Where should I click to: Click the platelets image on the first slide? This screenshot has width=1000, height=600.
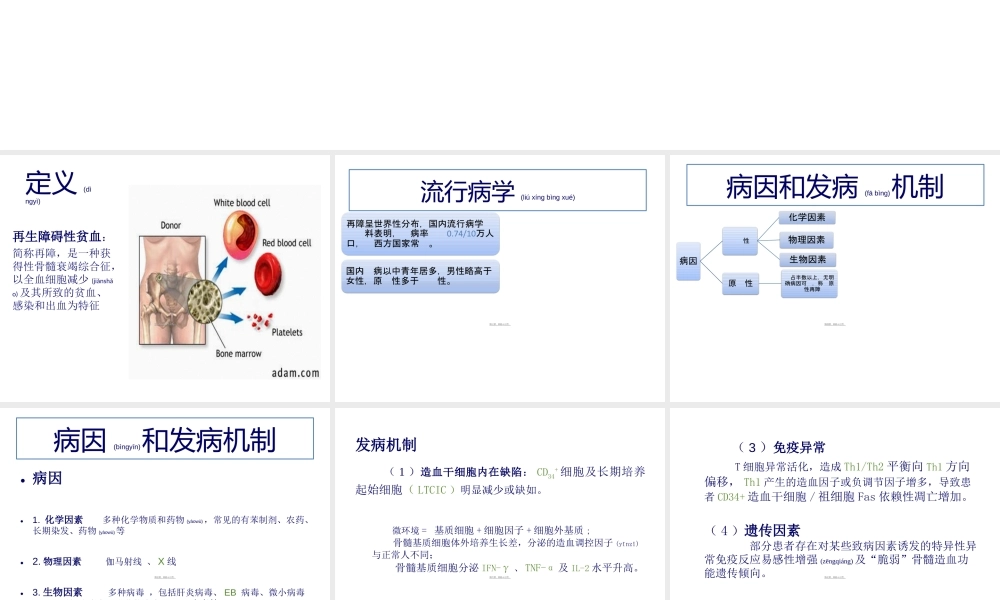pyautogui.click(x=258, y=320)
